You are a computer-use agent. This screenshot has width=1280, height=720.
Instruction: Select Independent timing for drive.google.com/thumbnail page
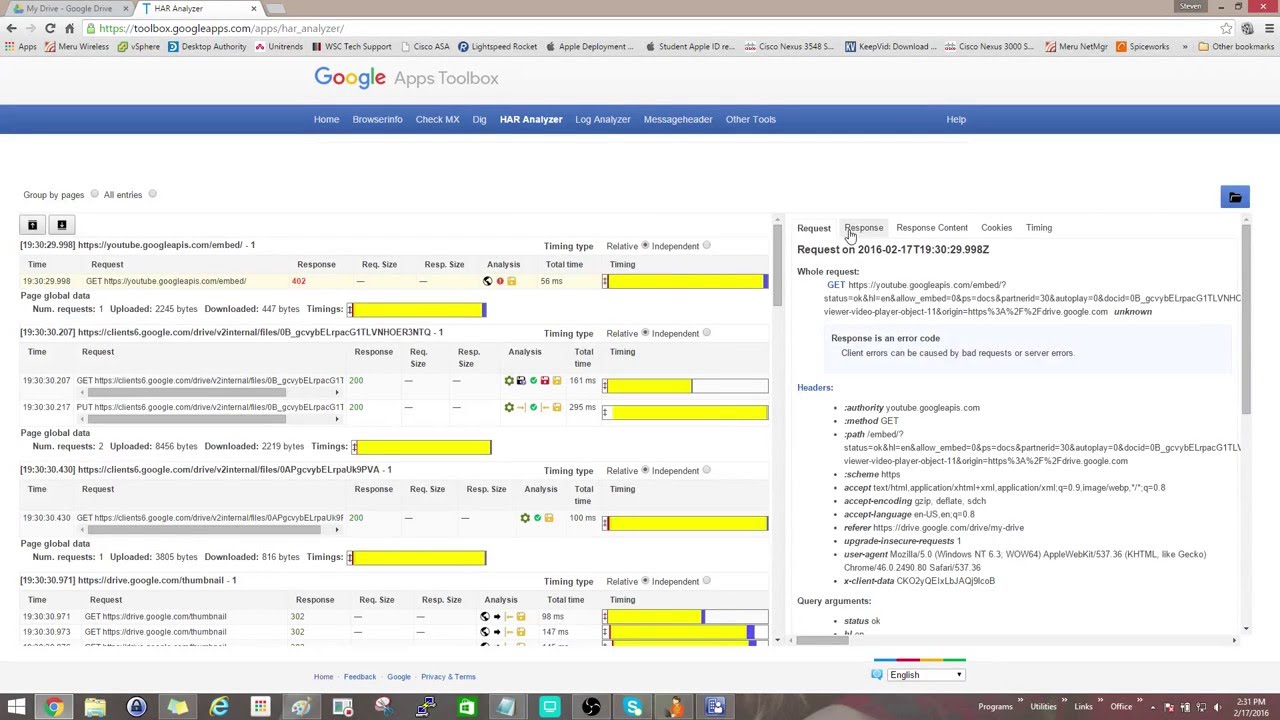click(x=706, y=581)
